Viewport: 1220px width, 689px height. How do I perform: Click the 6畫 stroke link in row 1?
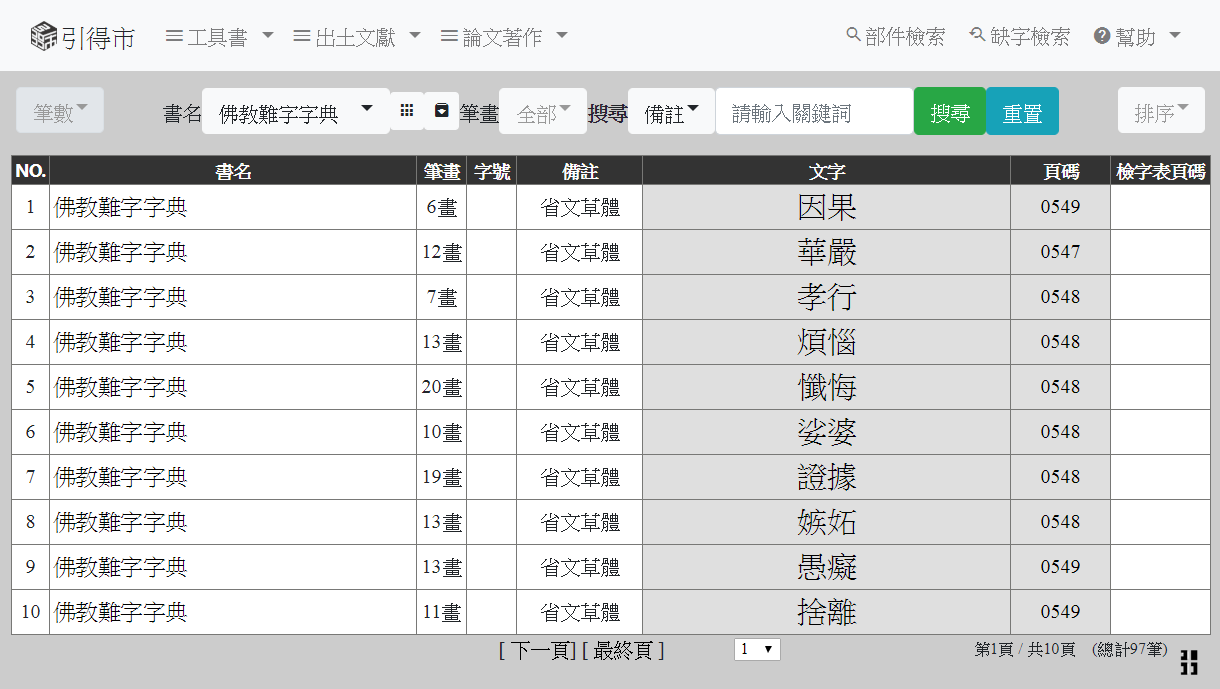tap(442, 207)
